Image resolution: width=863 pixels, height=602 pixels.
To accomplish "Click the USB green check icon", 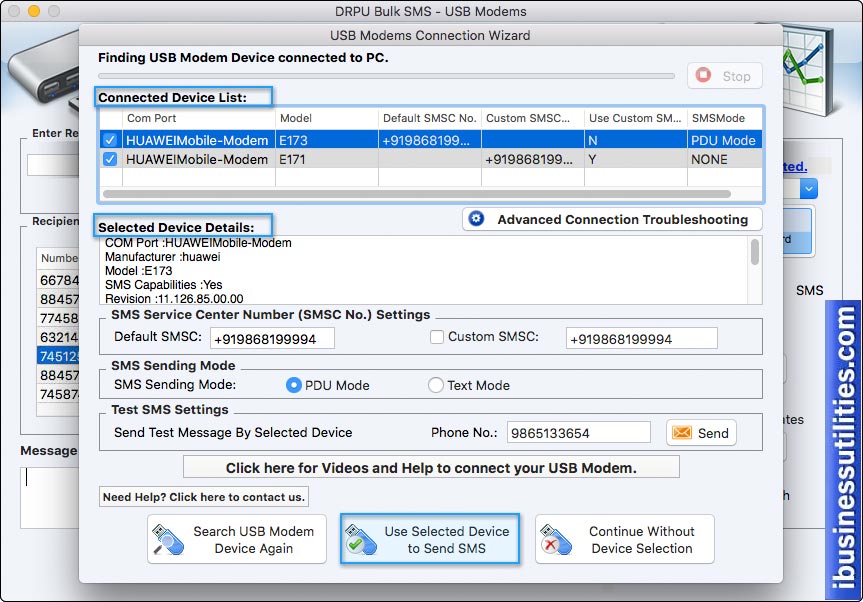I will point(360,540).
